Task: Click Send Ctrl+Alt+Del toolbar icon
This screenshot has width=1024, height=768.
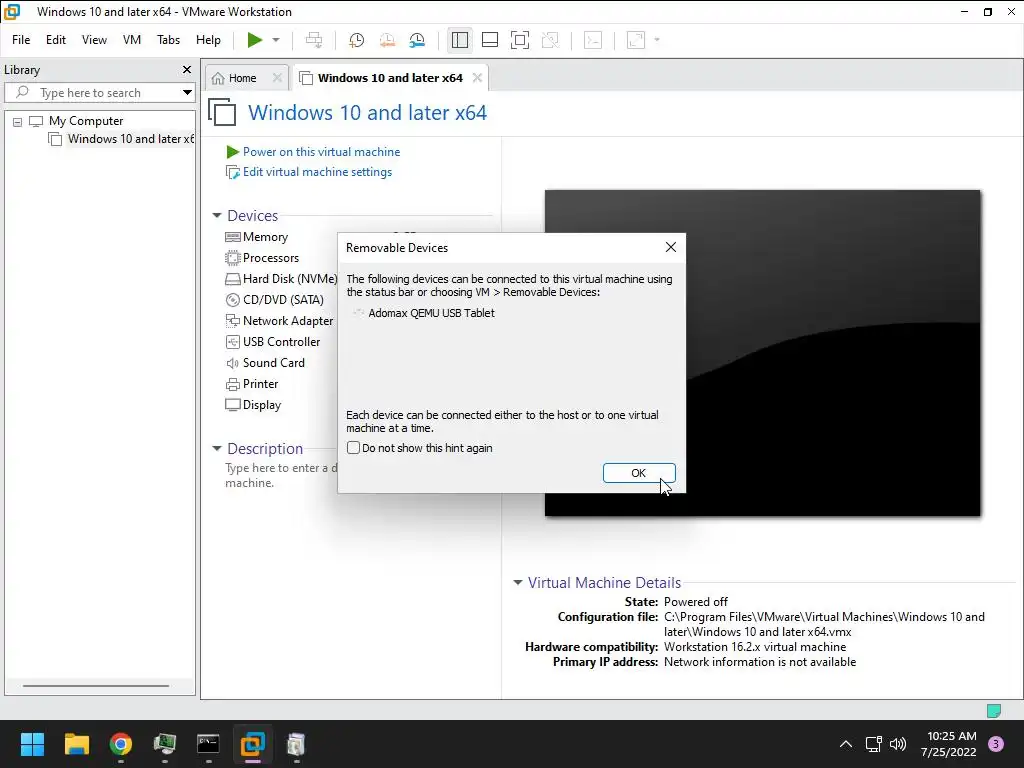Action: [x=313, y=40]
